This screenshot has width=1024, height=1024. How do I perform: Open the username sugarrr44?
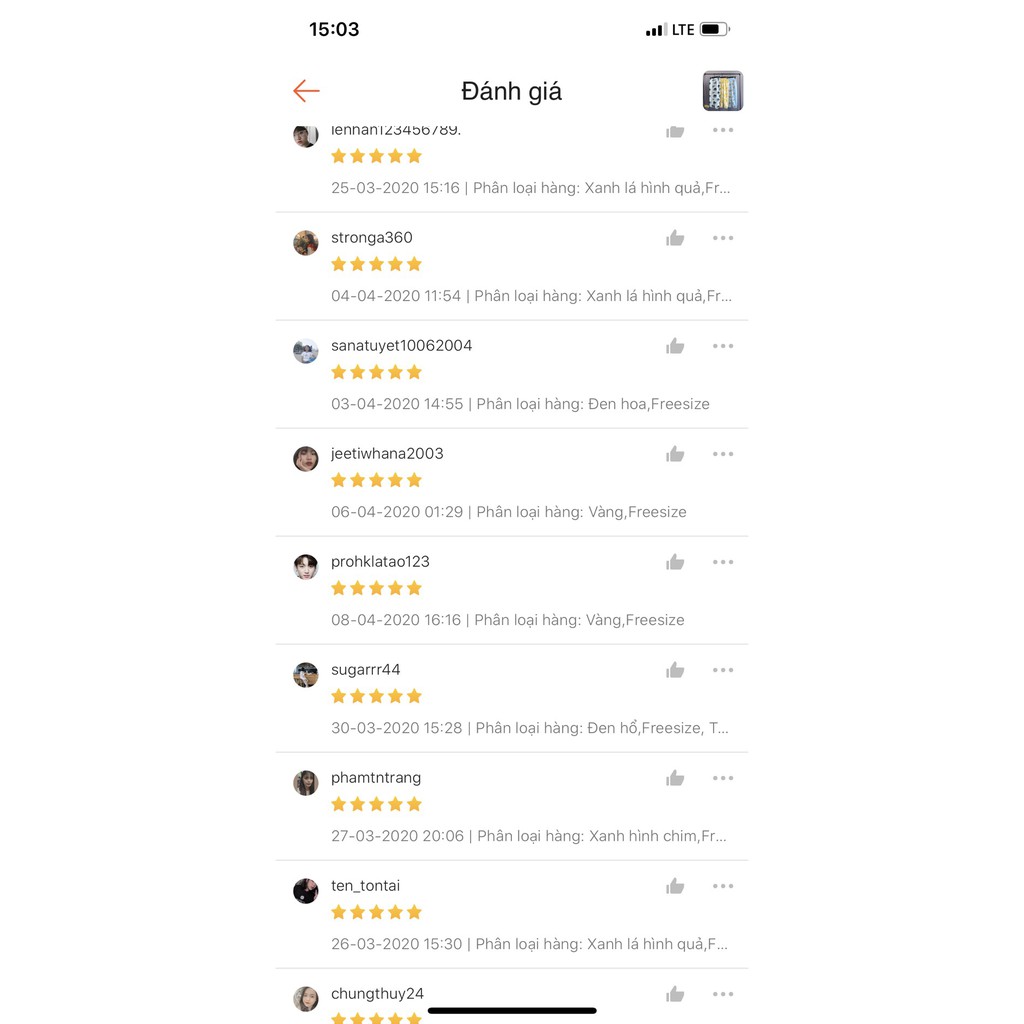tap(366, 670)
